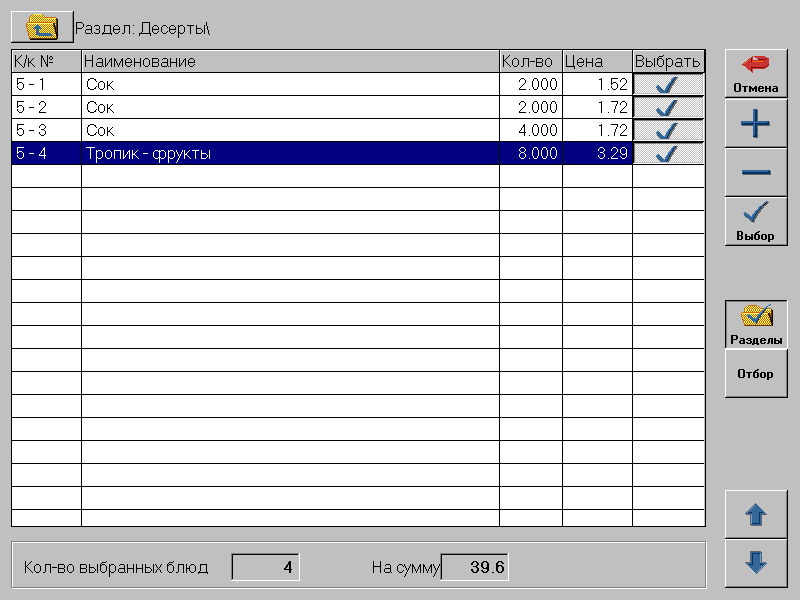Click the quantity 2.000 in row 5 - 1
This screenshot has width=800, height=600.
click(531, 84)
